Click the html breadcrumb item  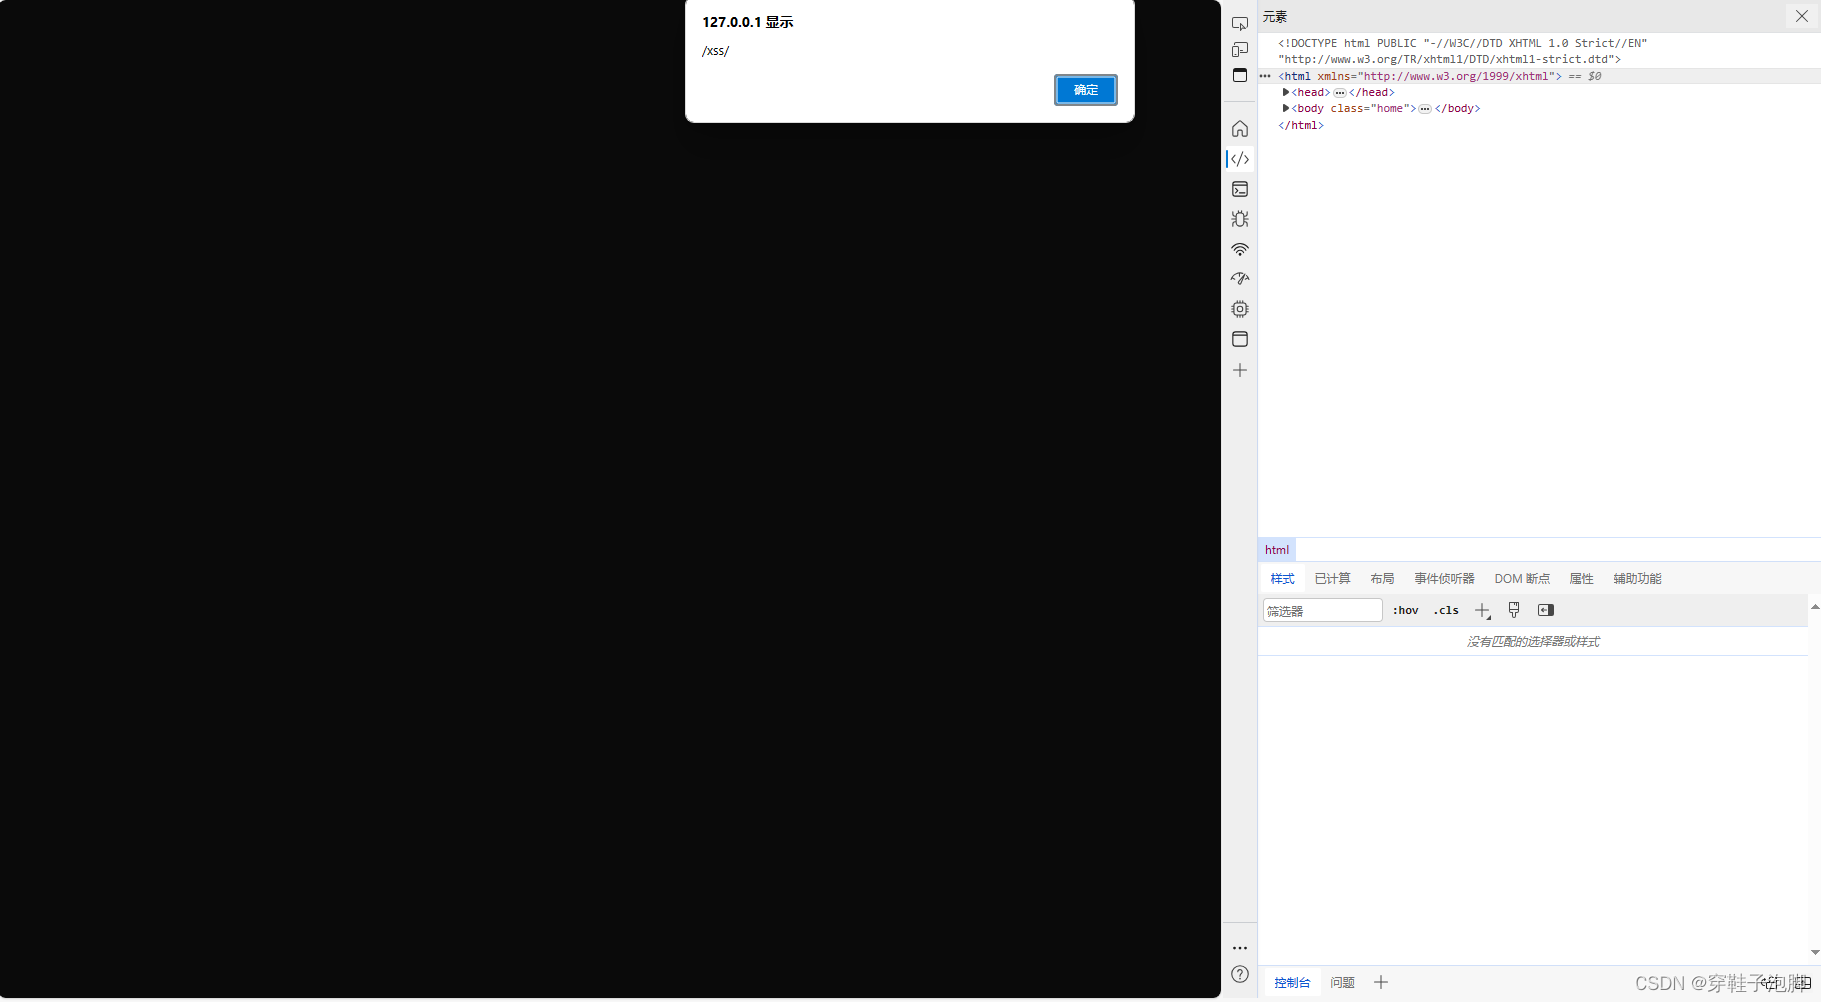click(x=1277, y=550)
